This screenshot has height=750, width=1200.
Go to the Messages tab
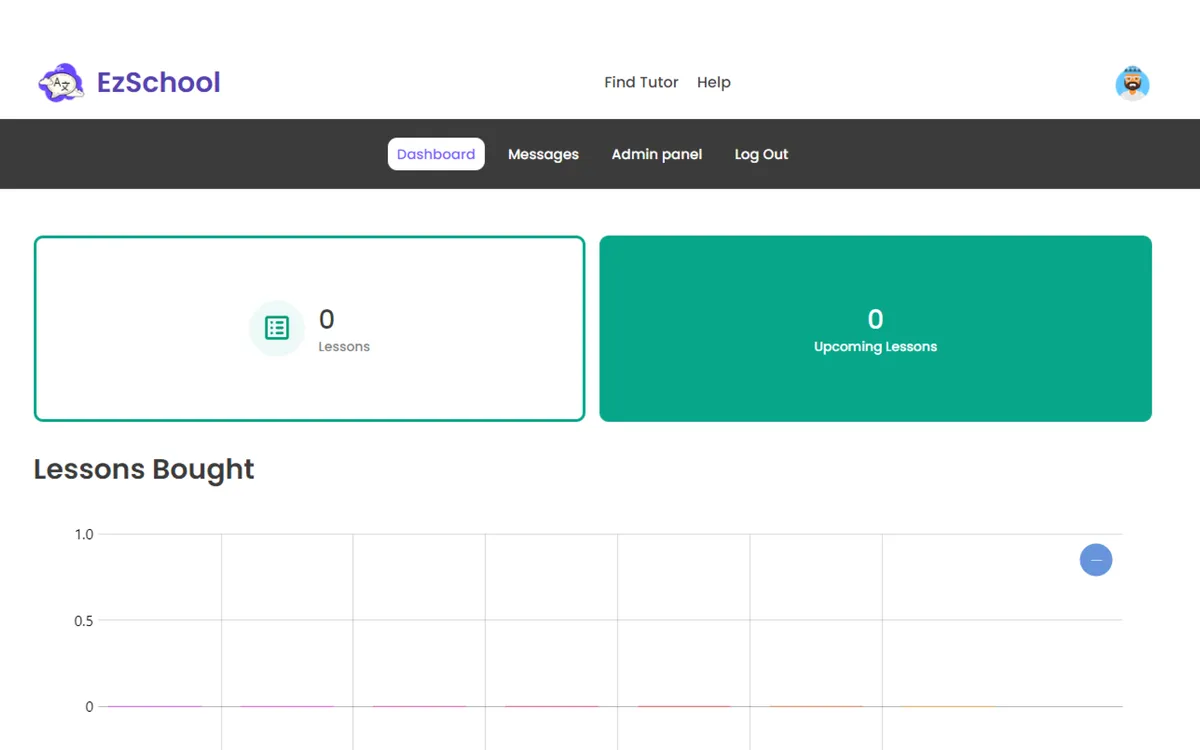[543, 154]
